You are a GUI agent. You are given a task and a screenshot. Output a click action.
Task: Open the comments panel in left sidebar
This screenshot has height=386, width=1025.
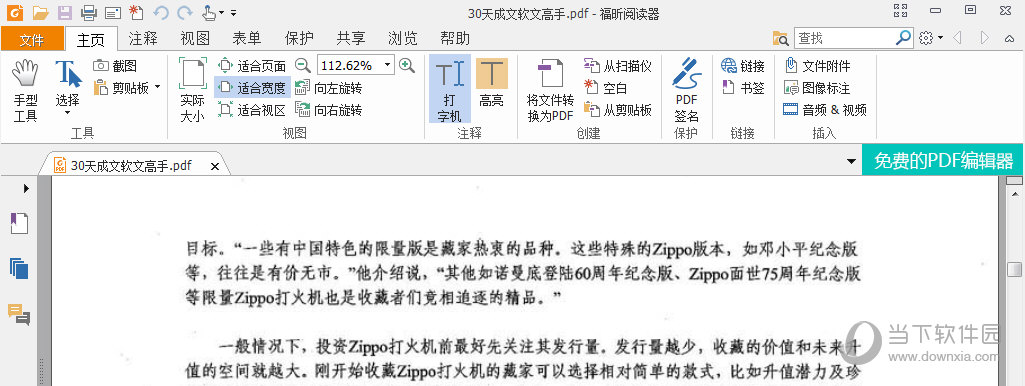pos(19,314)
